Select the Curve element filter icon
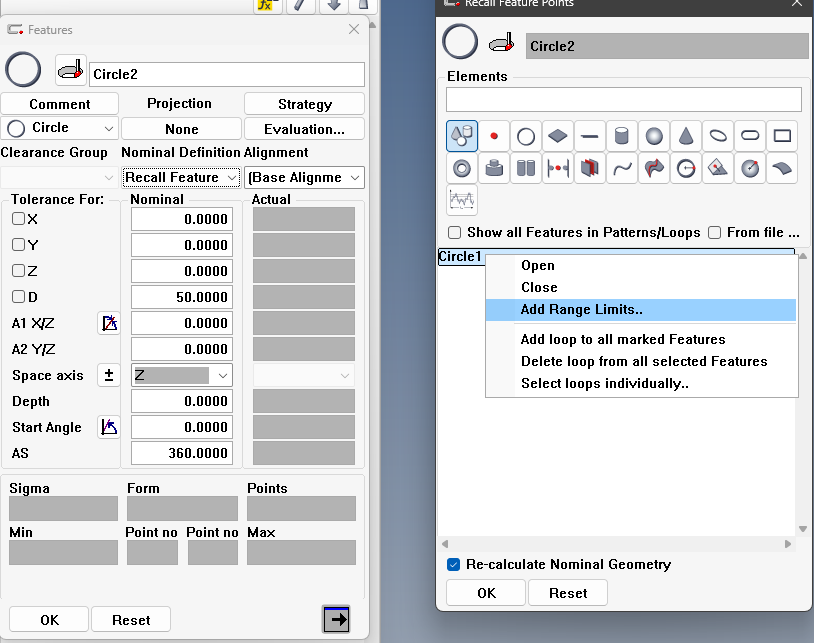This screenshot has width=814, height=643. [x=622, y=168]
